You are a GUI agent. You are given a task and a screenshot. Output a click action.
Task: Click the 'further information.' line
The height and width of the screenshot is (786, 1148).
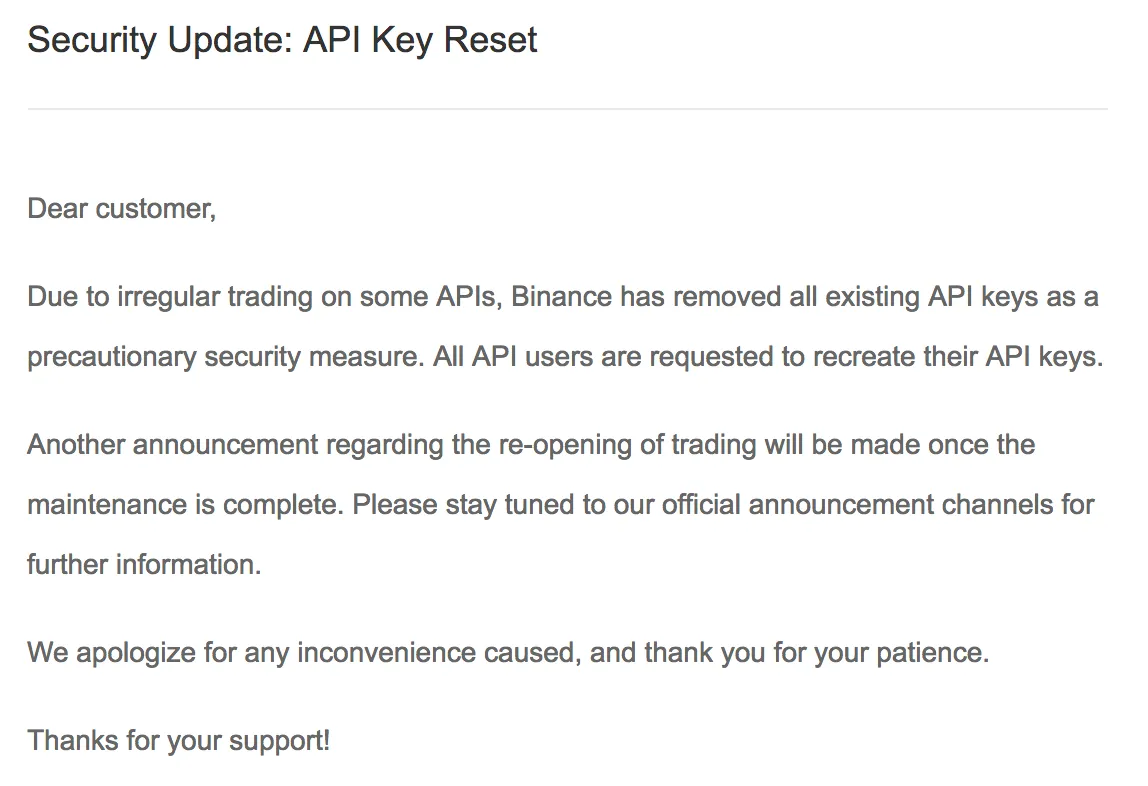coord(144,565)
